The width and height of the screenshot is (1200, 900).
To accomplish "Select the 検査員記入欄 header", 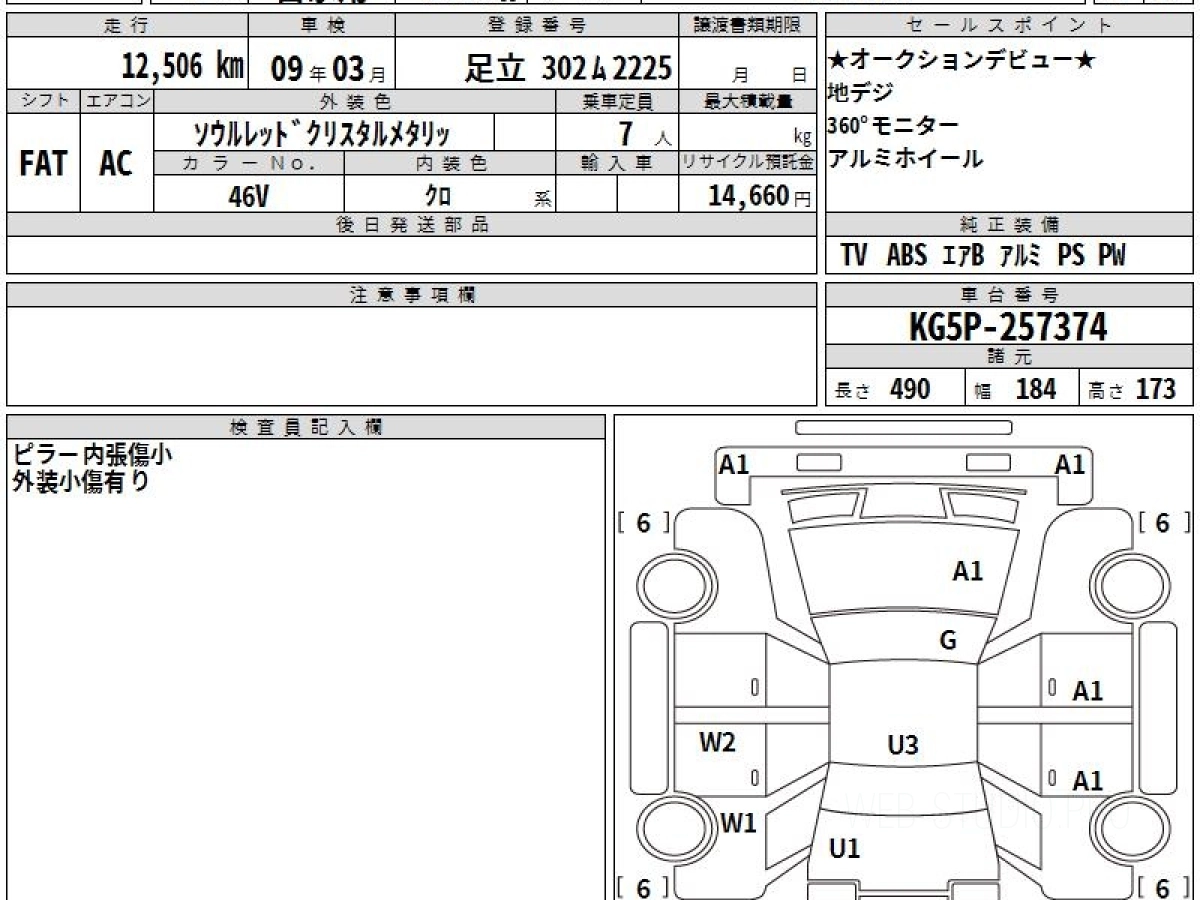I will (306, 427).
